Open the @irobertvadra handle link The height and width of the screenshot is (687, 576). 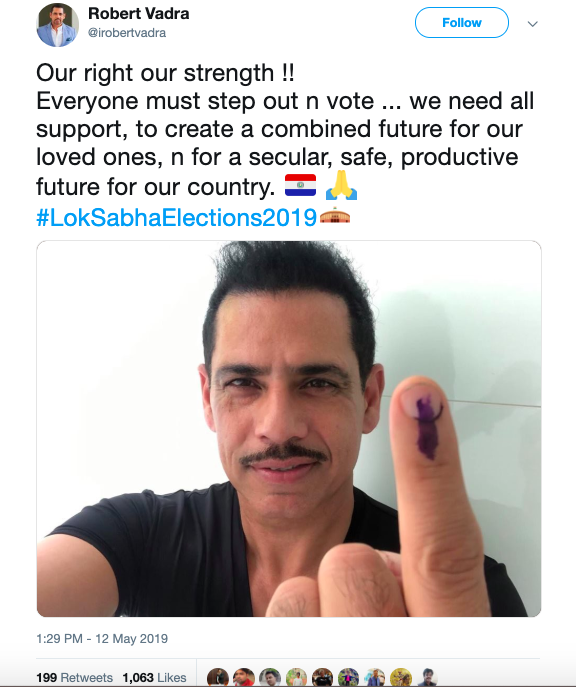pyautogui.click(x=127, y=33)
